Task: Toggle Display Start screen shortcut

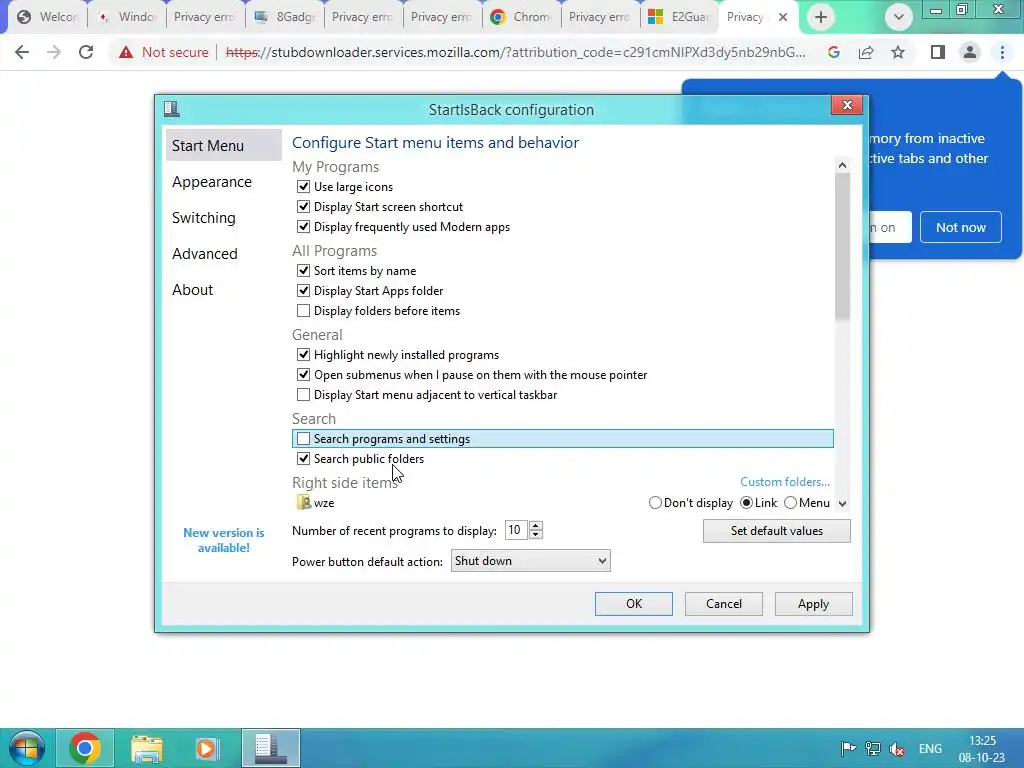Action: tap(303, 206)
